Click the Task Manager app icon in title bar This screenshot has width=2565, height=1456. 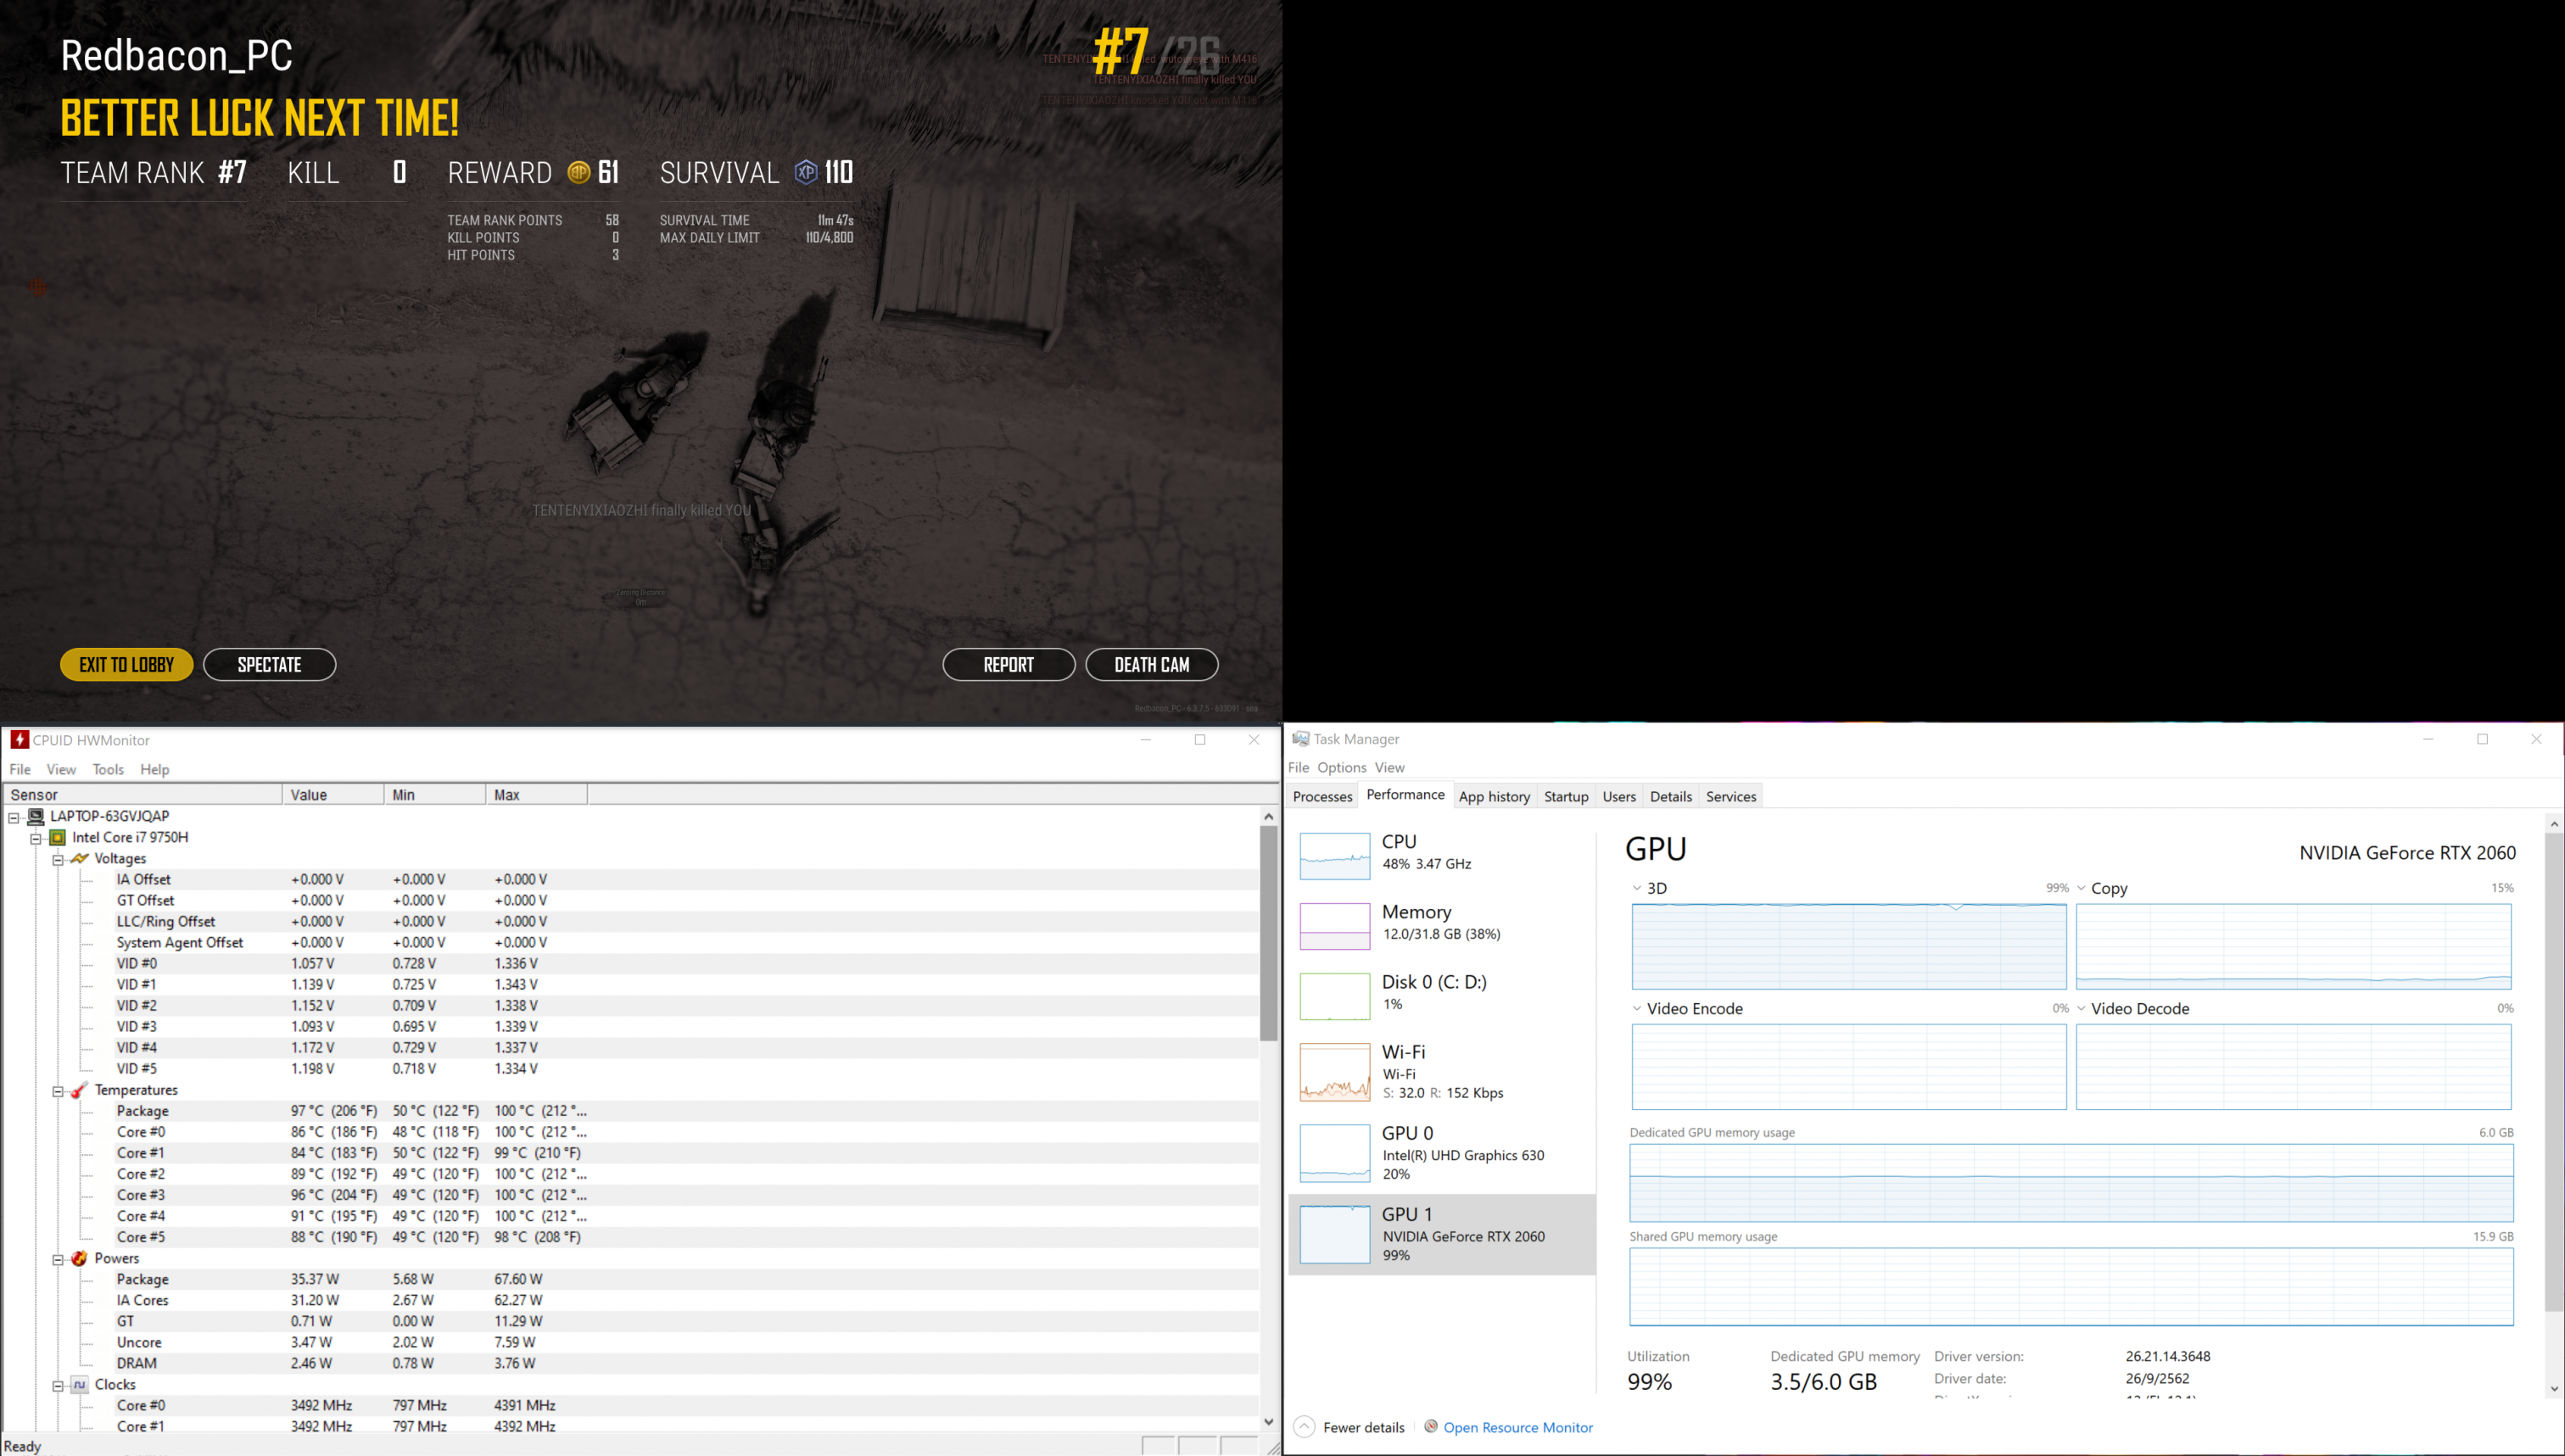(1300, 739)
